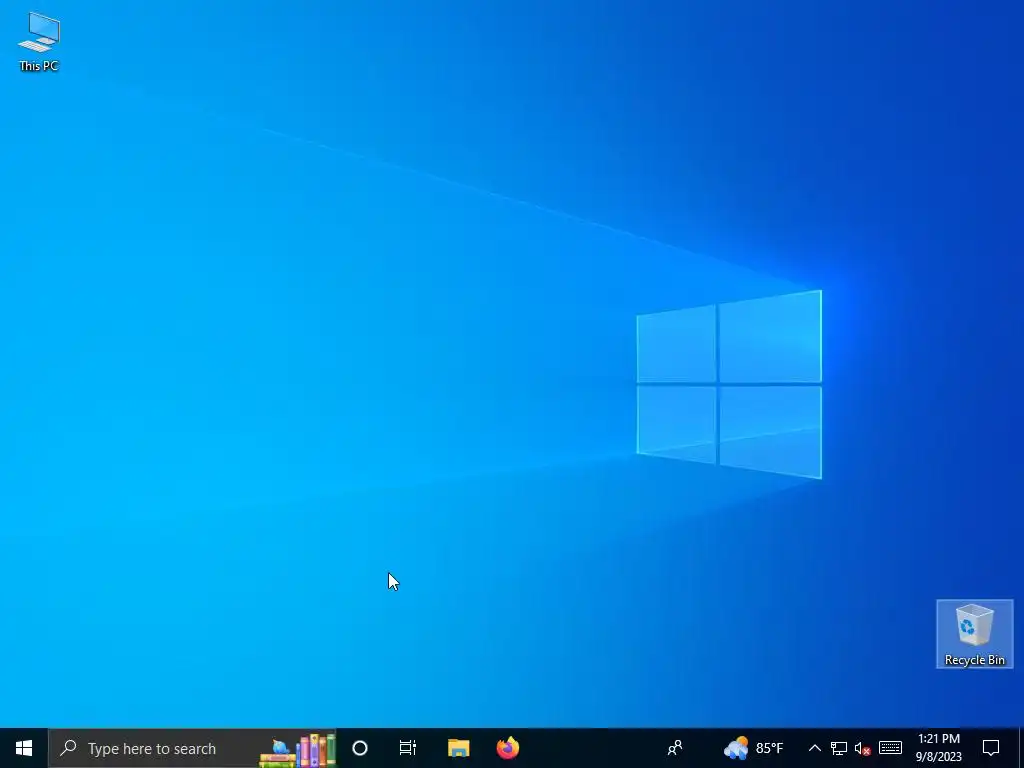
Task: Open the Windows Start menu
Action: [24, 748]
